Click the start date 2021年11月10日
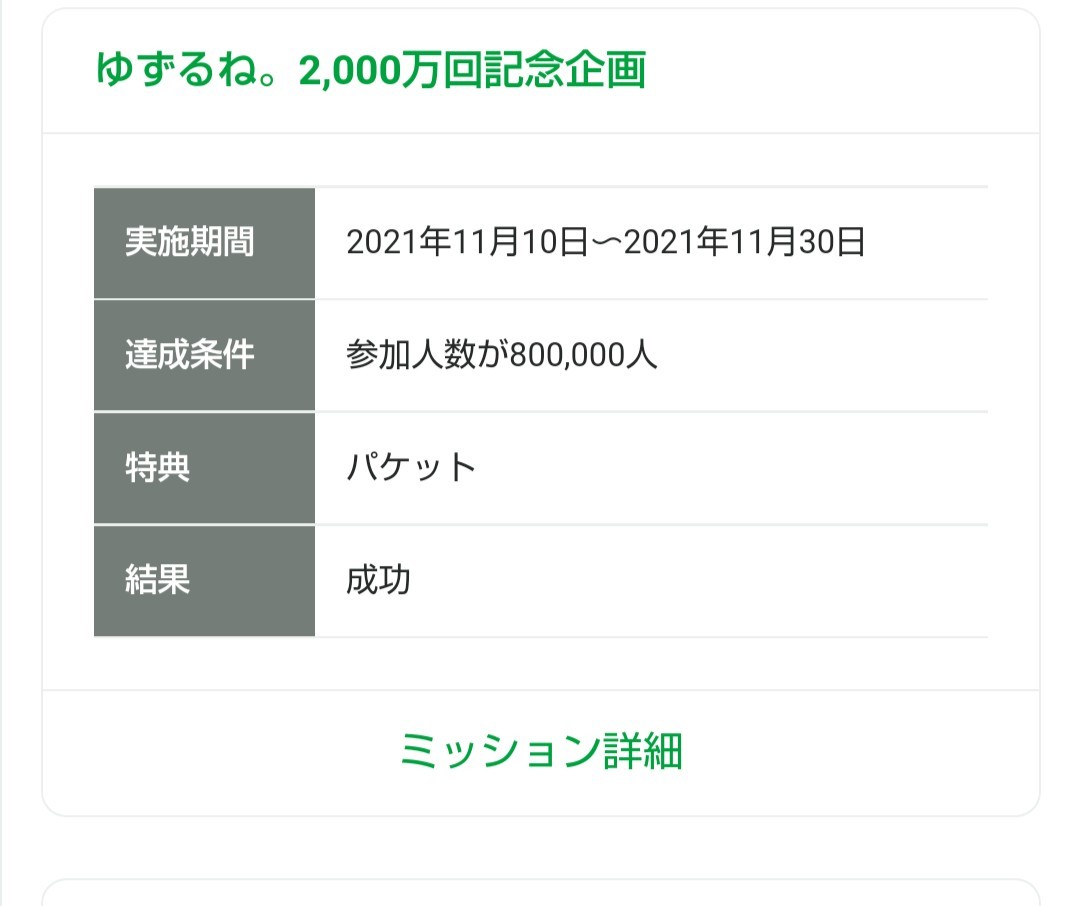This screenshot has width=1080, height=906. [467, 243]
